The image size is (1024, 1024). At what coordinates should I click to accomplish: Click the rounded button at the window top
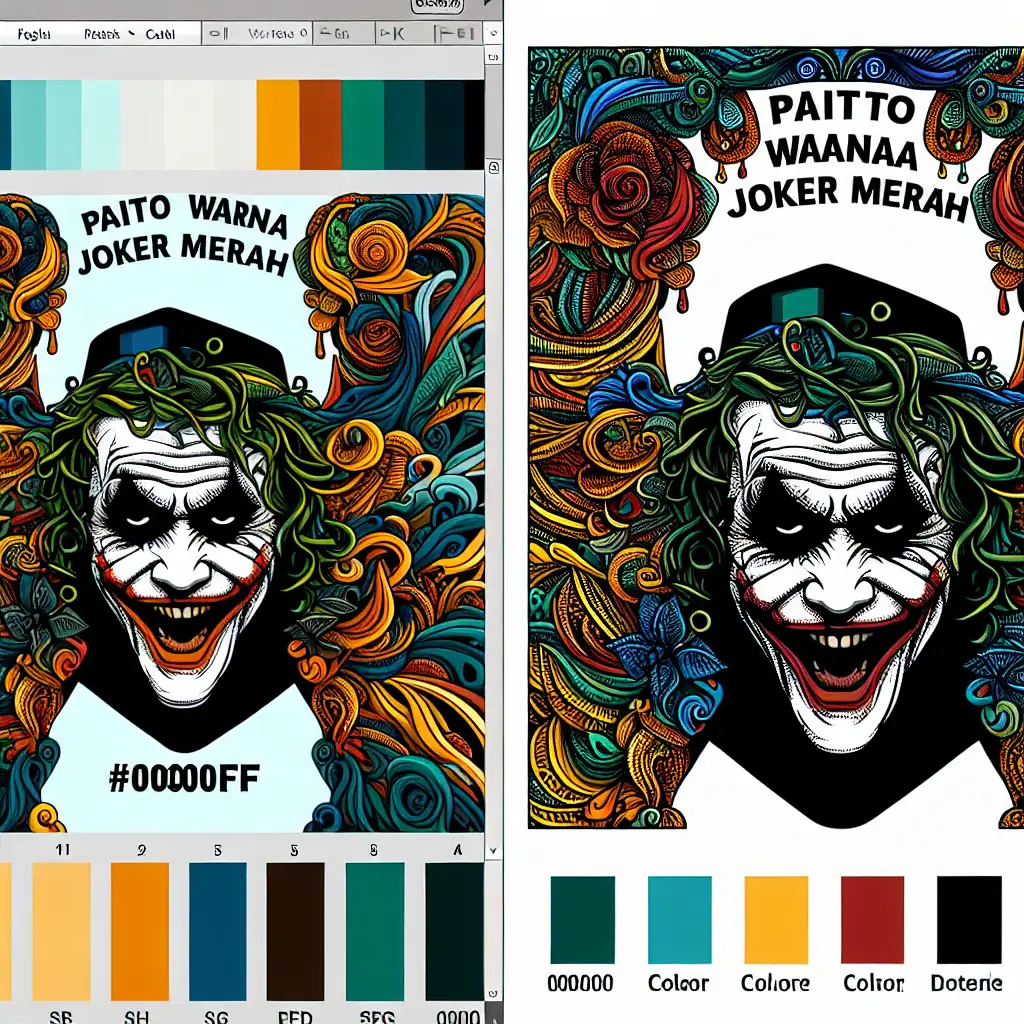438,5
